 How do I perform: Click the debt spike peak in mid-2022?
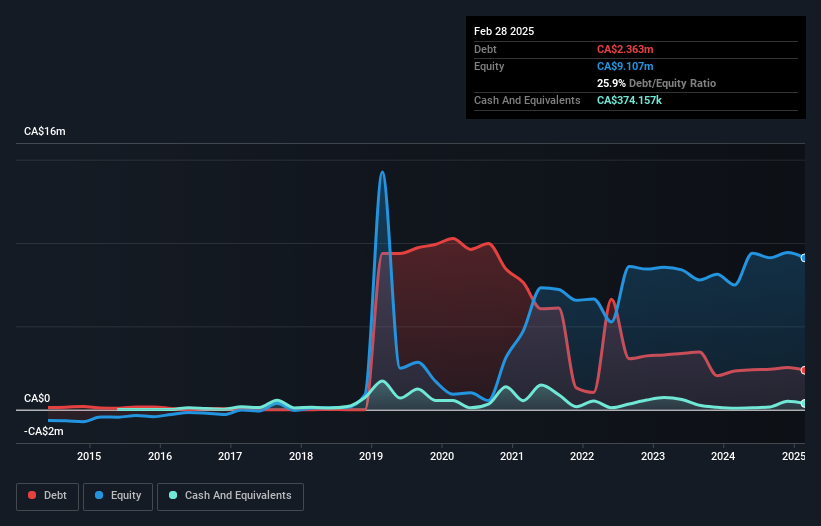pos(611,300)
